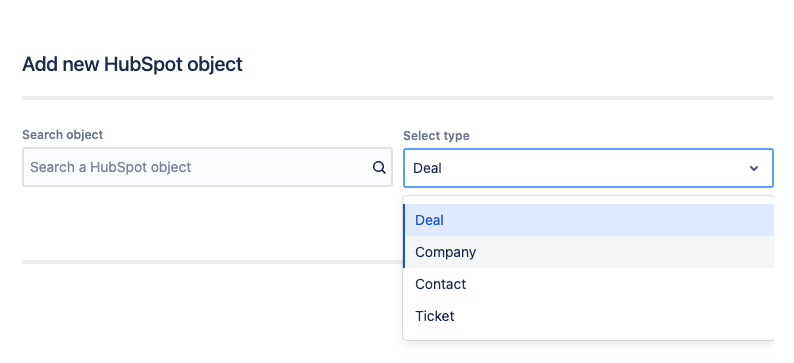Viewport: 794px width, 363px height.
Task: Click the Select type field label
Action: point(436,136)
